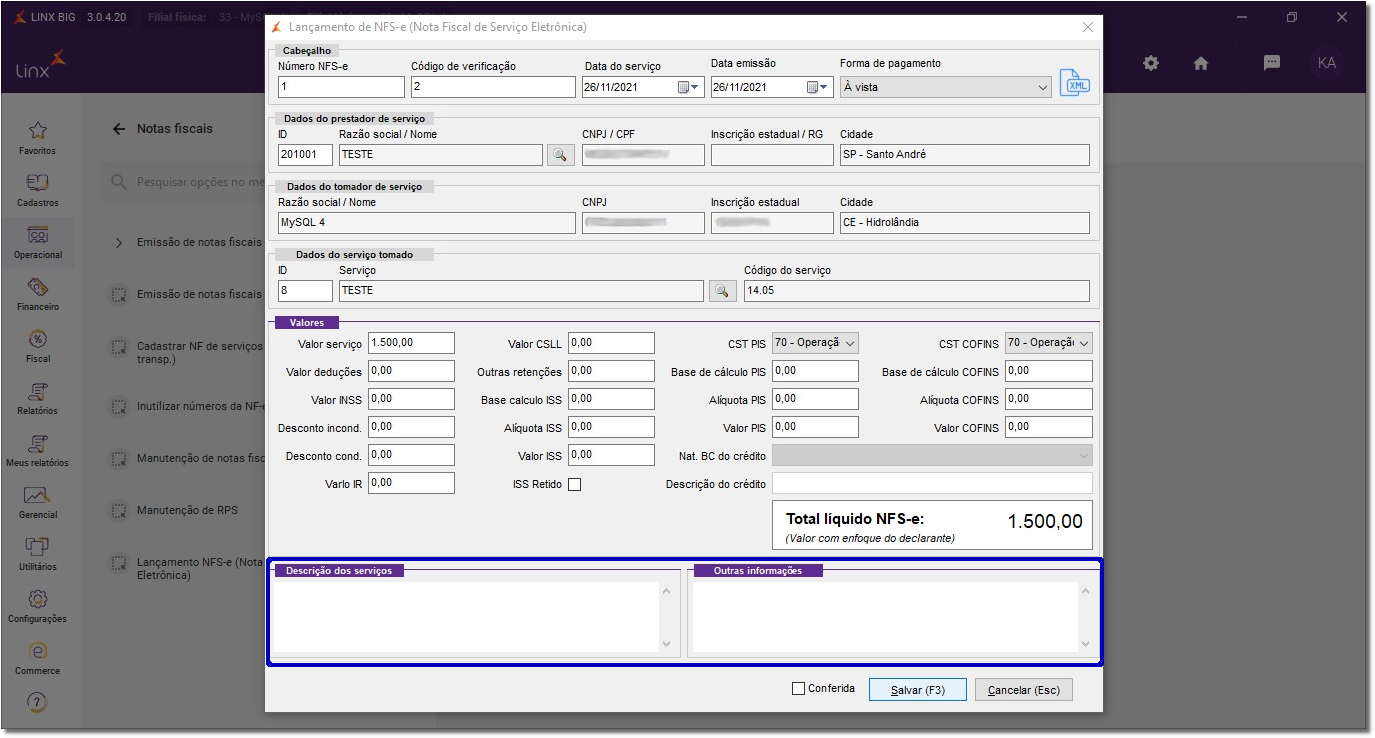The image size is (1375, 738).
Task: Click Descrição do crédito field
Action: [x=933, y=484]
